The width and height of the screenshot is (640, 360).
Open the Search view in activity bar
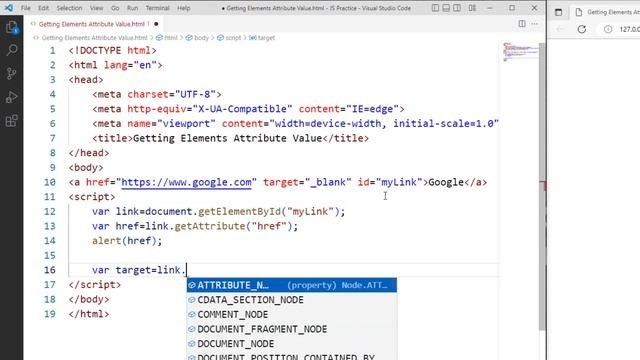pos(11,50)
